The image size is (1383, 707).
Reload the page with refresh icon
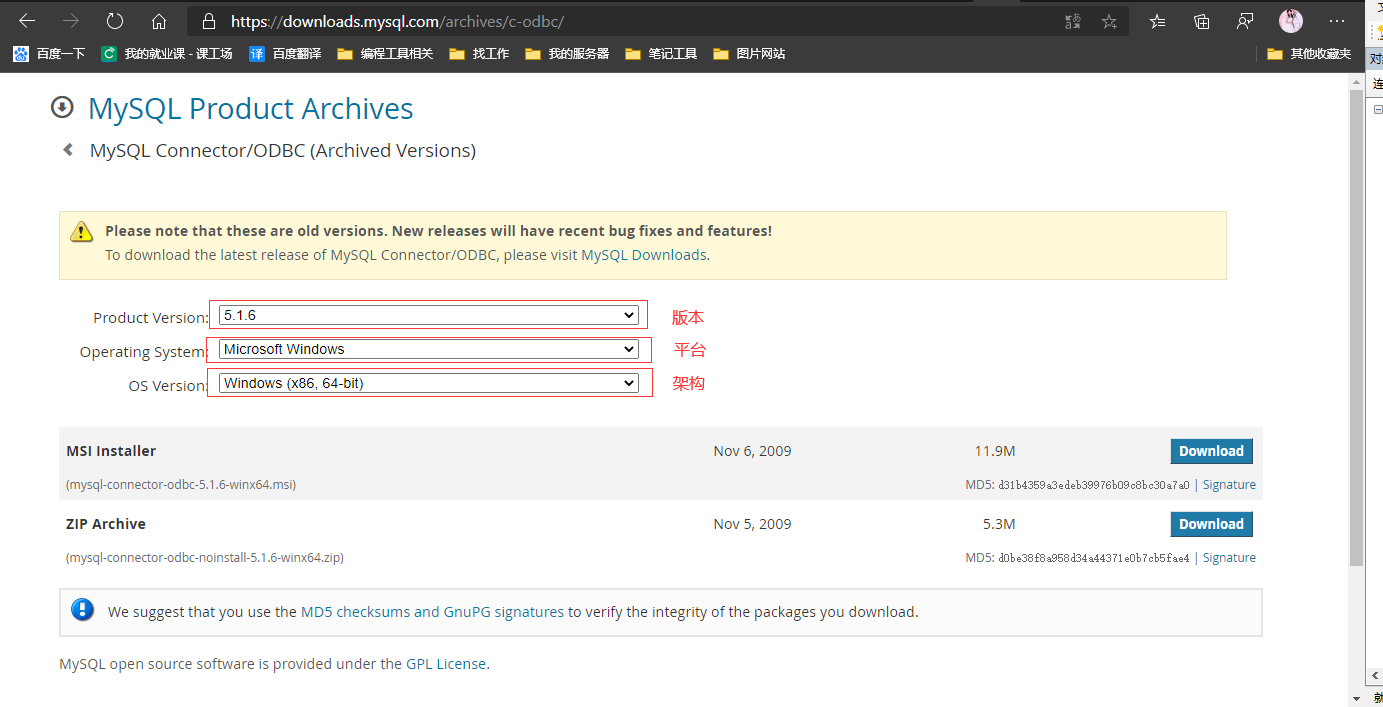(115, 21)
